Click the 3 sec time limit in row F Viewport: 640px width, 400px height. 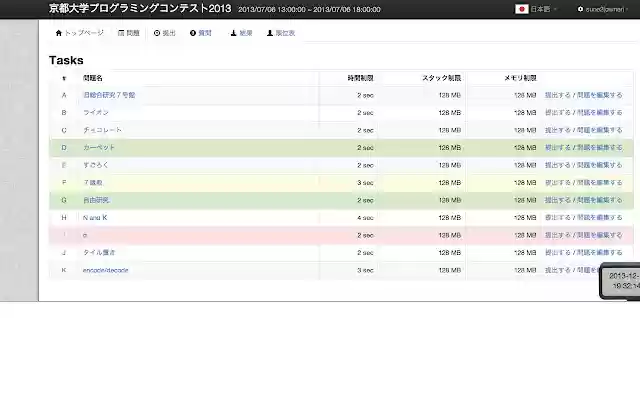[365, 183]
